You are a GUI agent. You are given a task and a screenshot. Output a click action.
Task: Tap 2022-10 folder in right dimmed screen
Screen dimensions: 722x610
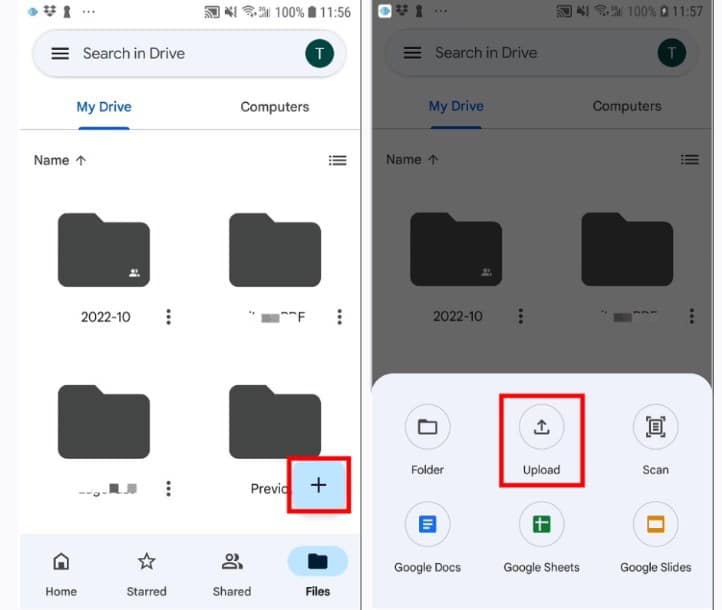456,249
